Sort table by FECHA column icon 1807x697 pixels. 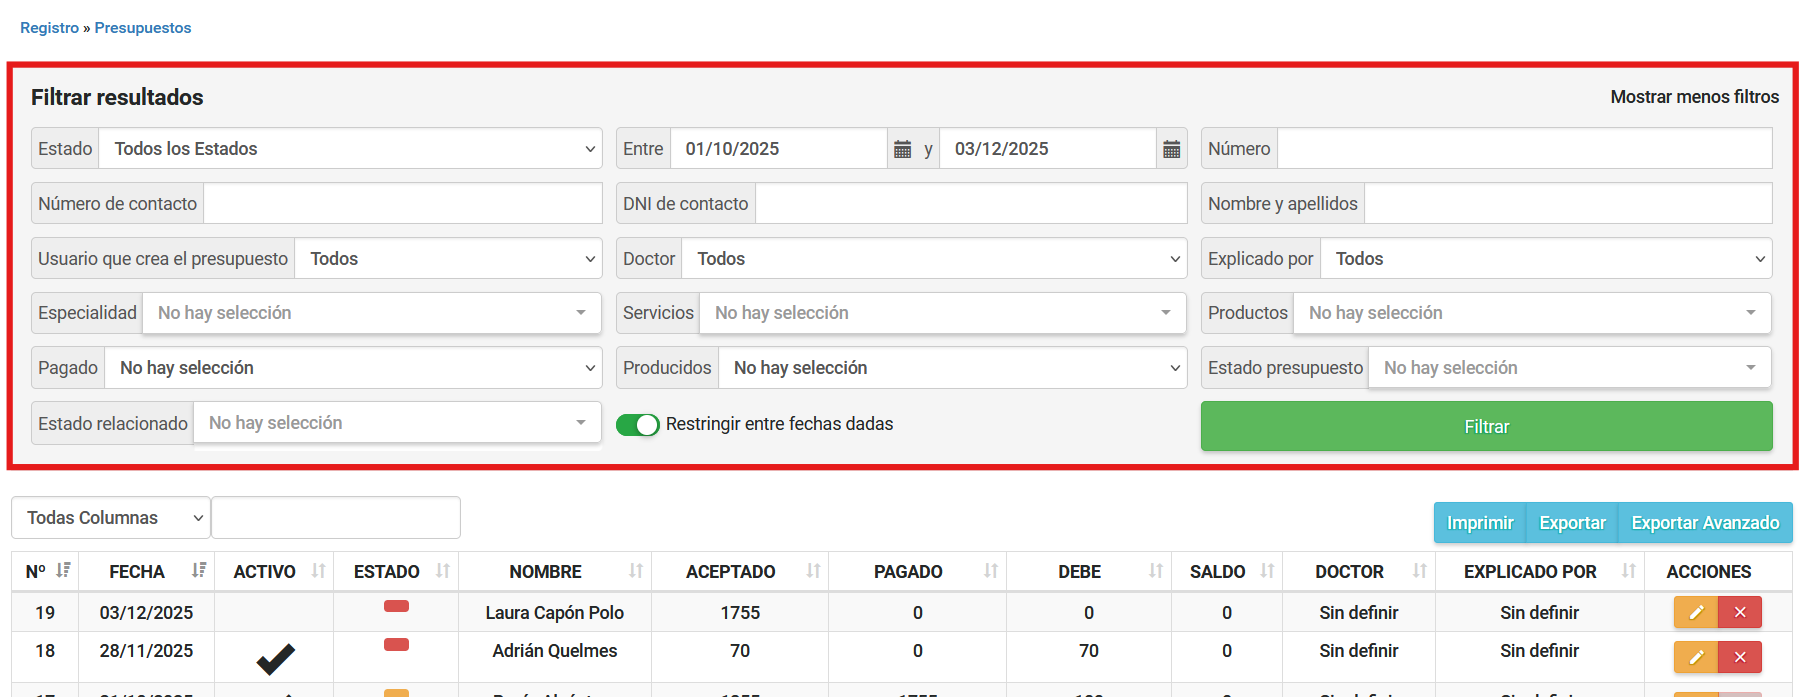click(x=198, y=571)
